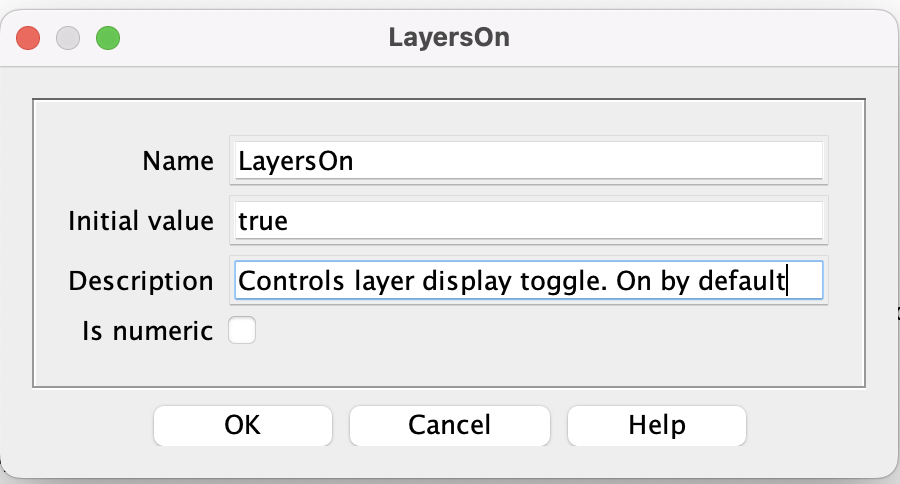900x484 pixels.
Task: Click 'LayersOn' text inside Name field
Action: pos(296,161)
